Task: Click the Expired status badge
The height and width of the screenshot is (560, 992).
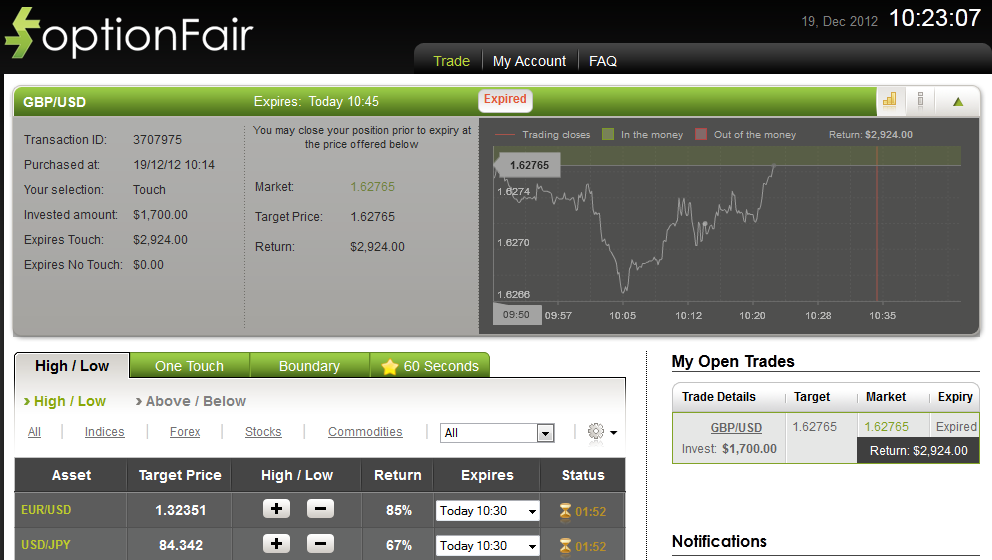Action: point(505,99)
